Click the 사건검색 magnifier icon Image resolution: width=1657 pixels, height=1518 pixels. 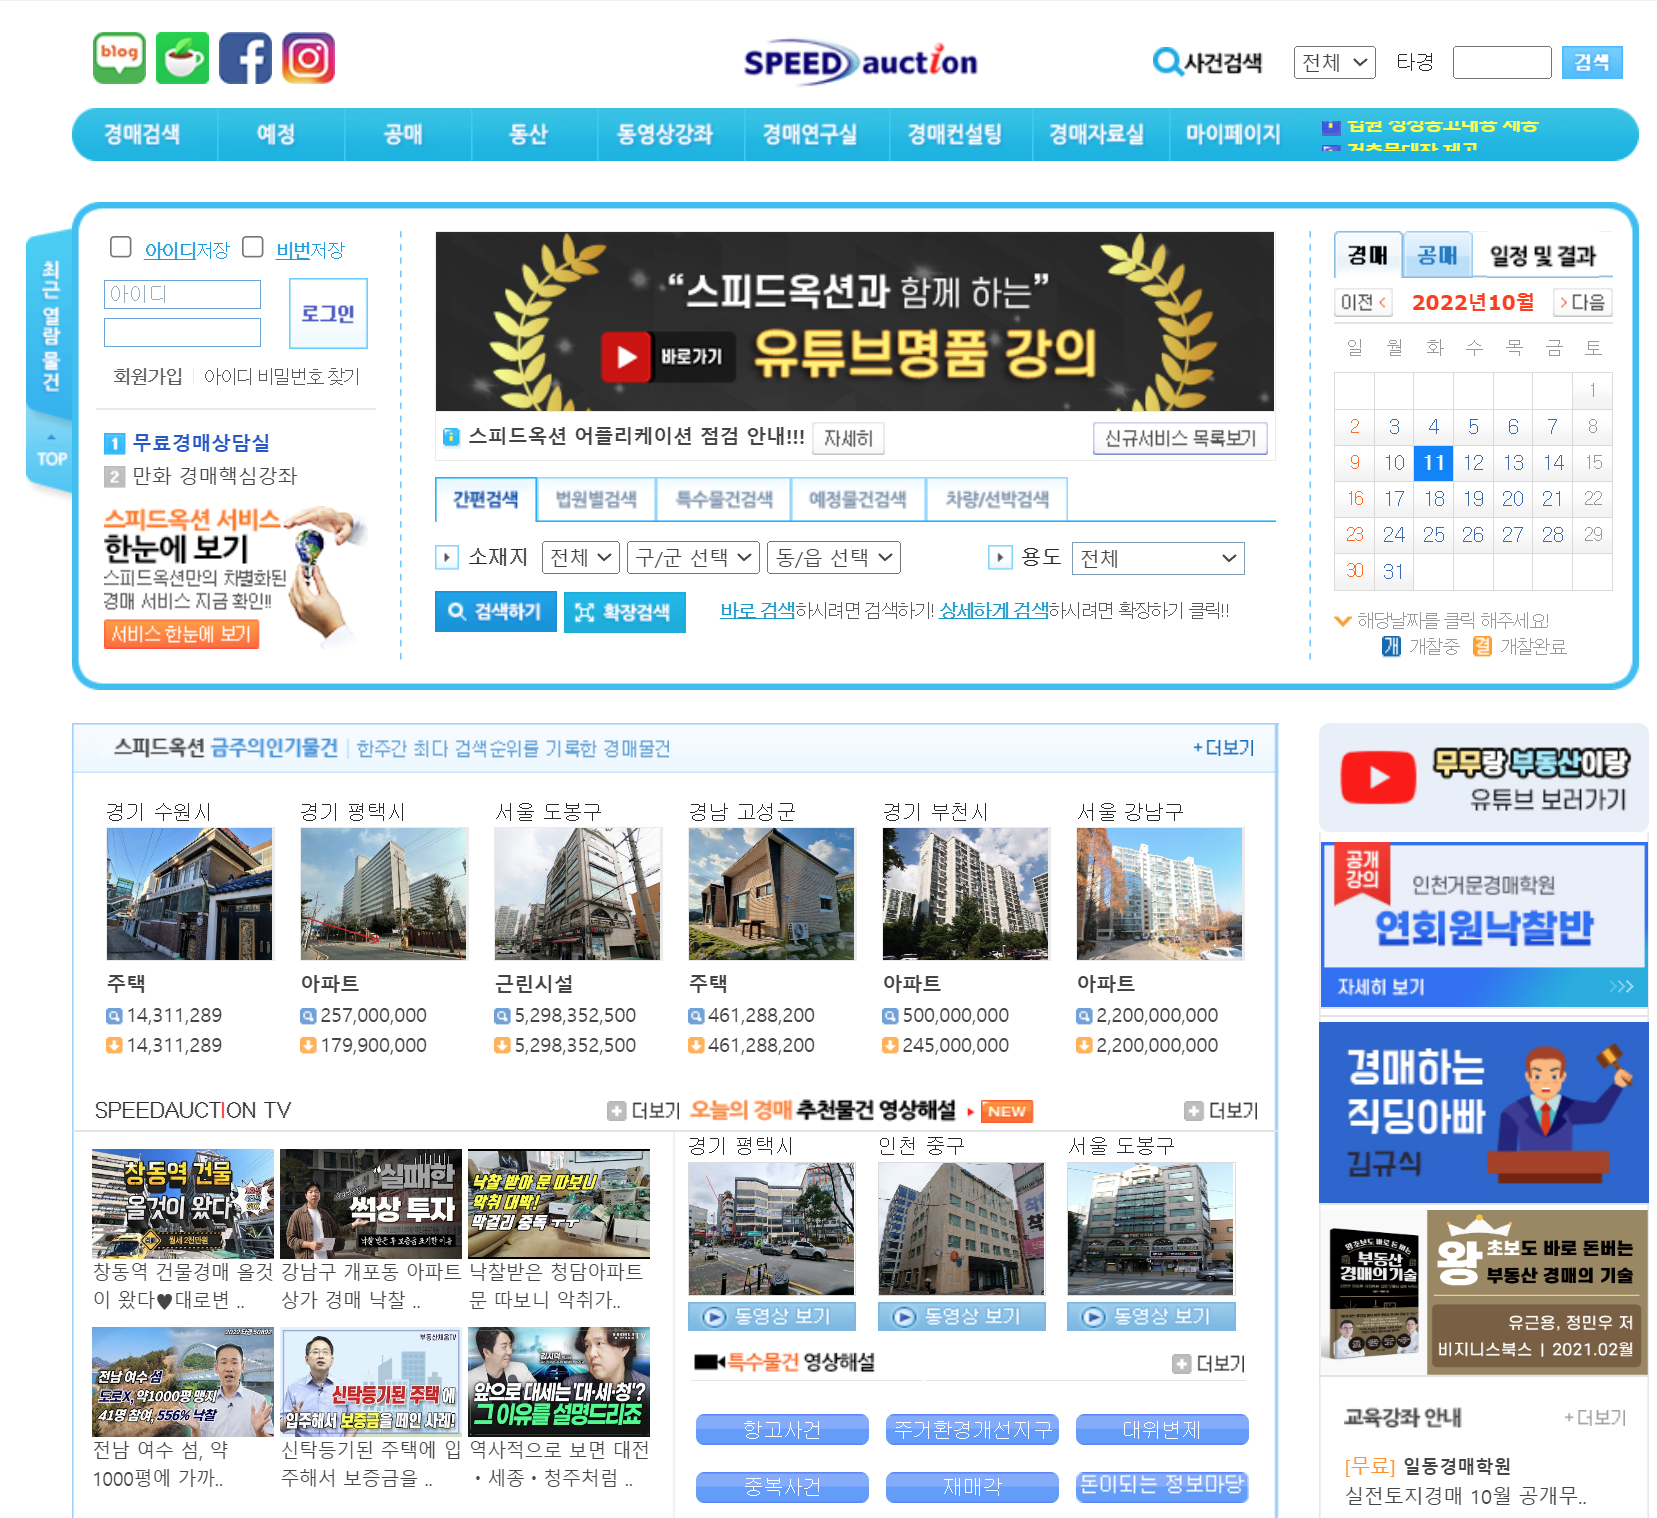(x=1166, y=62)
